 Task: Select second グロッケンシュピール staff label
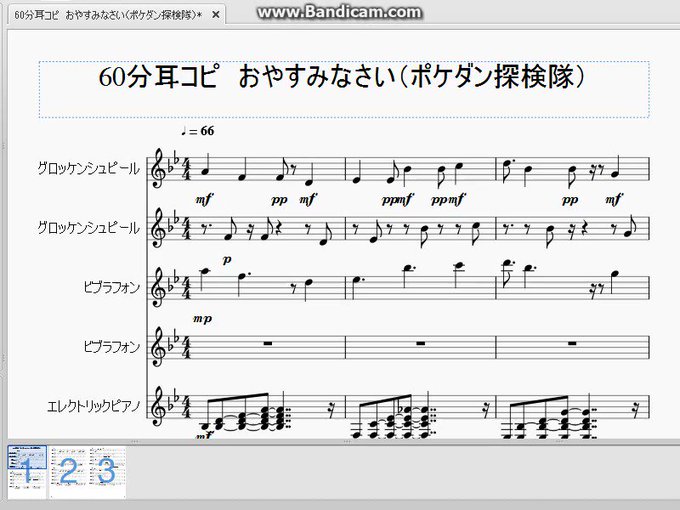(x=88, y=228)
